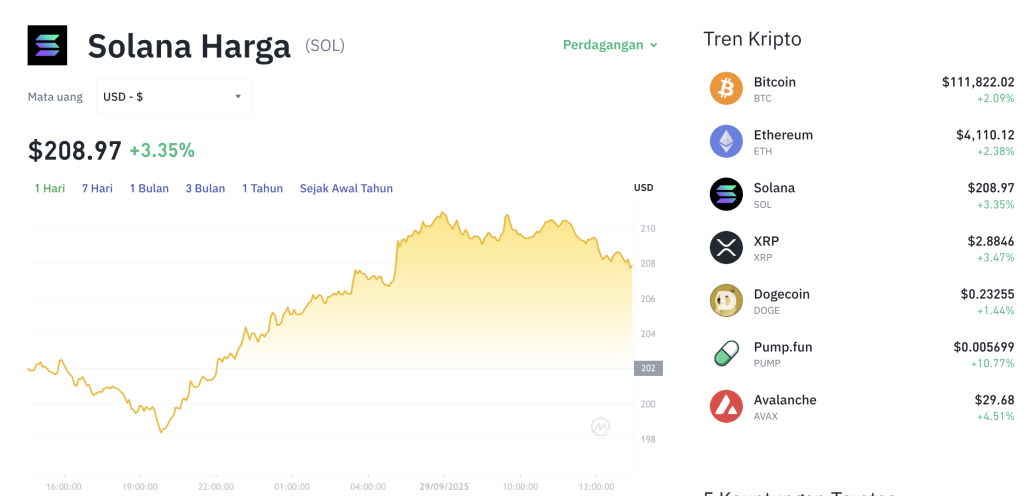Select the 3 Bulan time range
This screenshot has width=1024, height=496.
(205, 188)
